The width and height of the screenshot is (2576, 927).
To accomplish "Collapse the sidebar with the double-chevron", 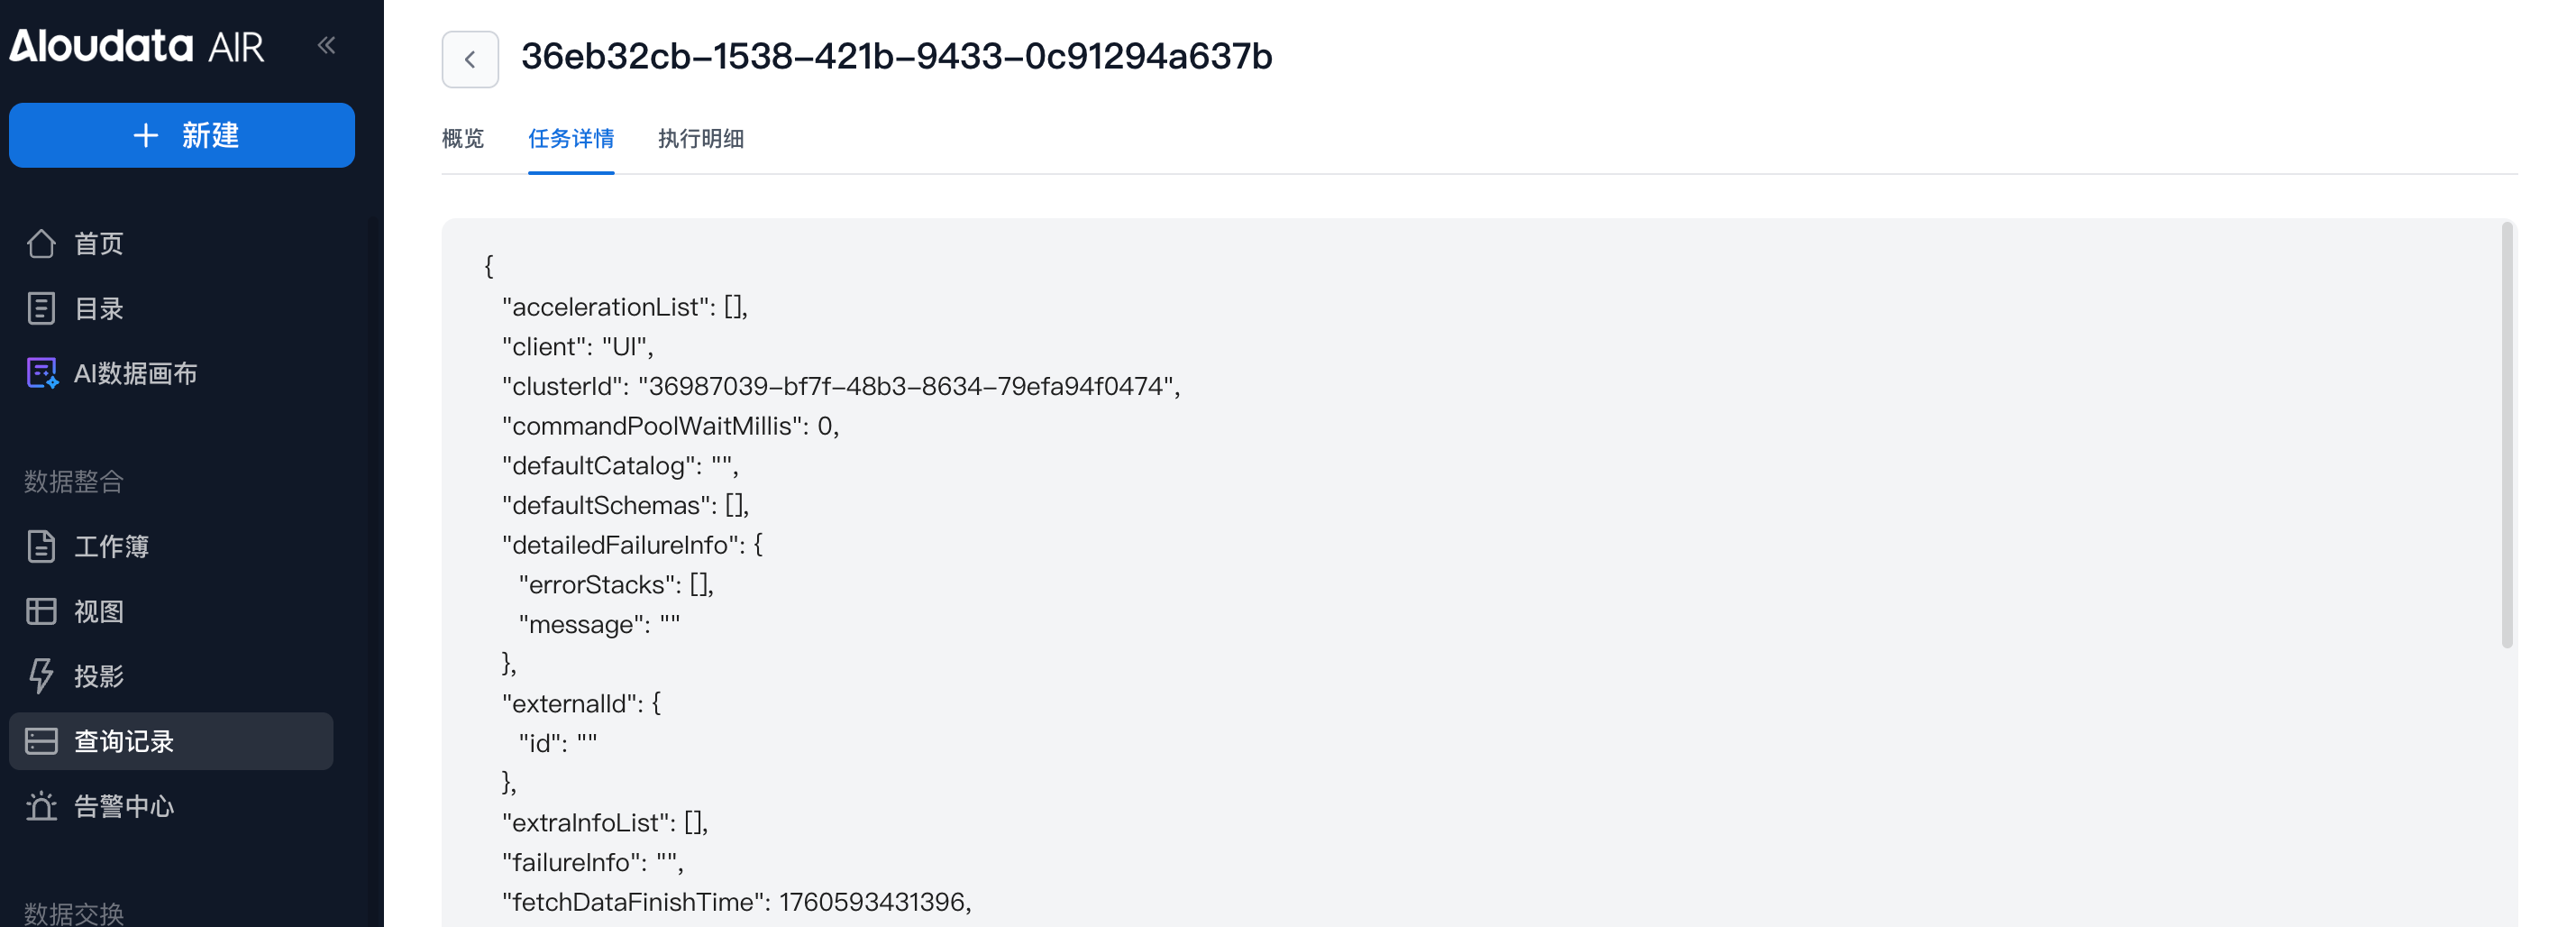I will (x=326, y=45).
